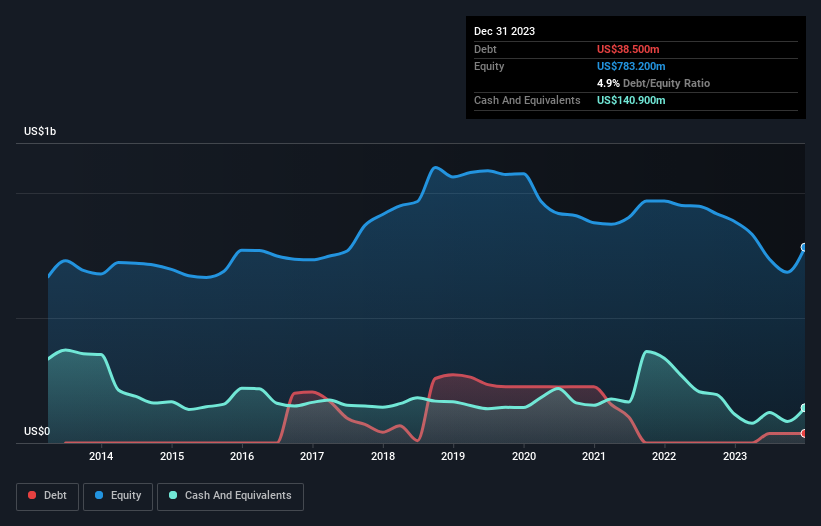
Task: Toggle the Equity series legend button
Action: pyautogui.click(x=118, y=496)
